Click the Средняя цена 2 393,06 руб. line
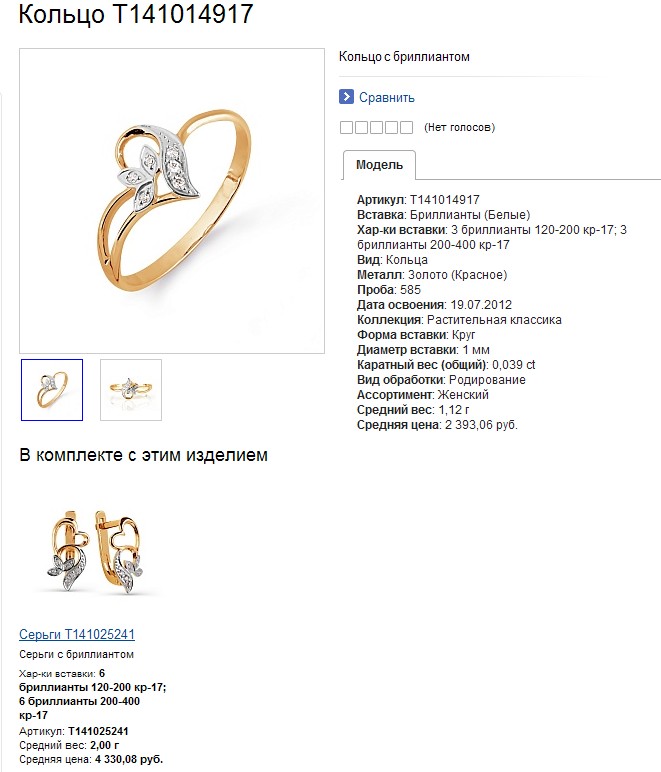Screen dimensions: 661x772 pyautogui.click(x=437, y=425)
